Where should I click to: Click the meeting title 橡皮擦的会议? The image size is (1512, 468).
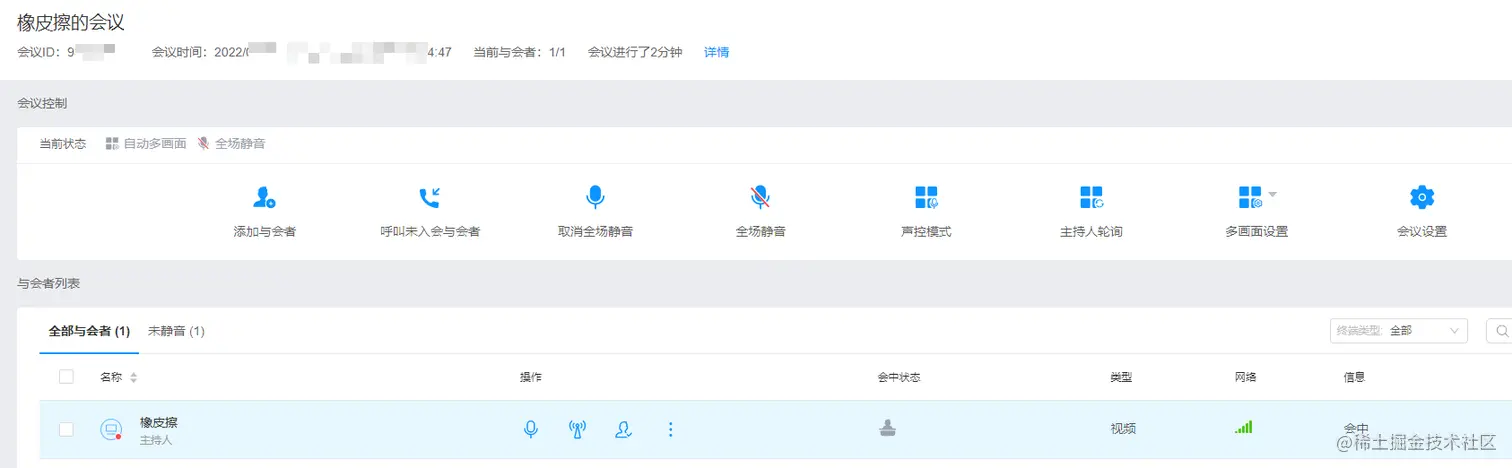tap(71, 22)
